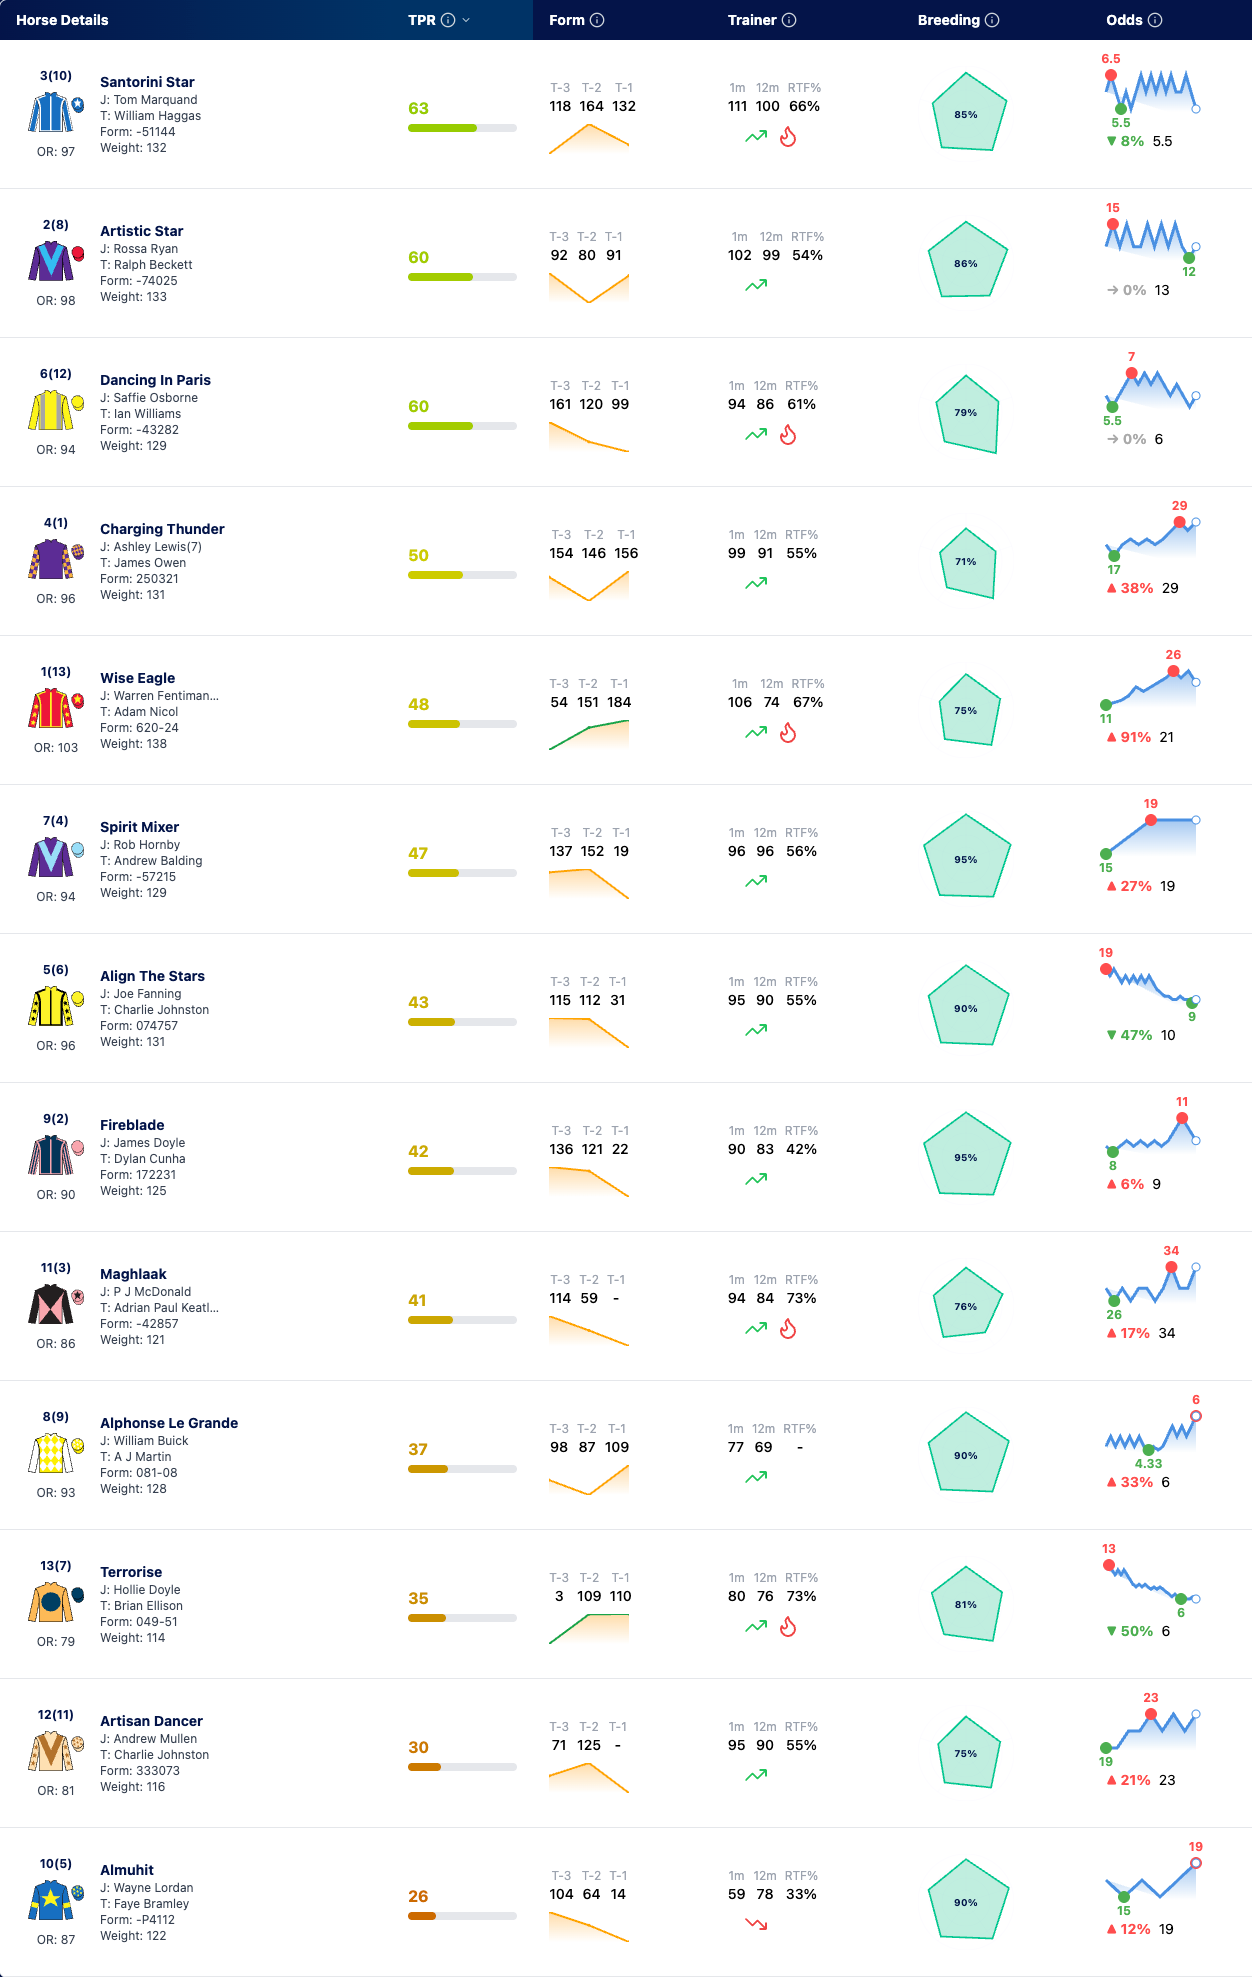This screenshot has width=1252, height=1977.
Task: Click Santorini Star's hot trainer flame icon
Action: pos(788,137)
